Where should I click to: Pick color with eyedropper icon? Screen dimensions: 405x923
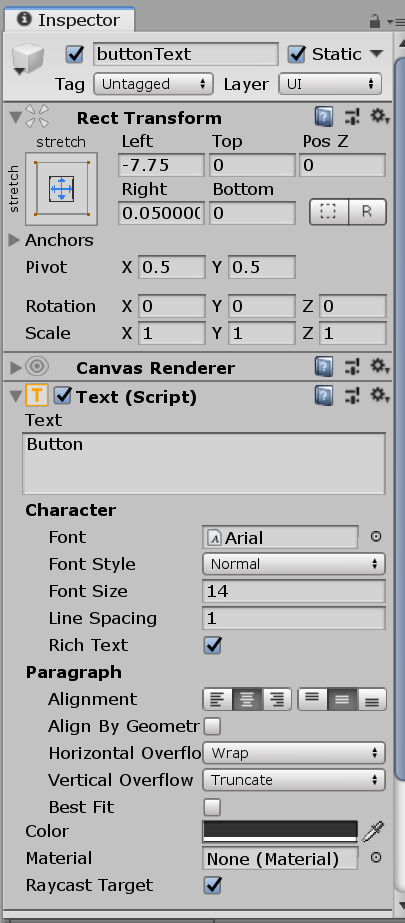[373, 831]
